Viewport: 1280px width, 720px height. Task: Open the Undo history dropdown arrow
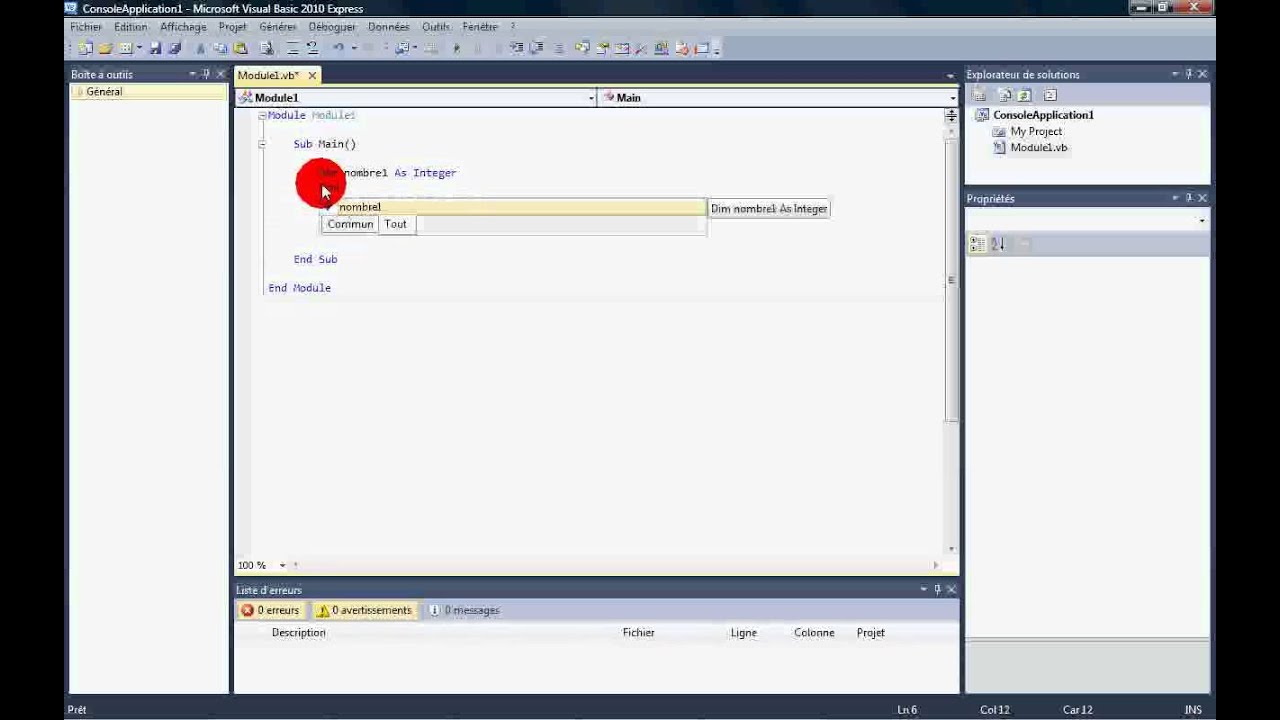(353, 48)
